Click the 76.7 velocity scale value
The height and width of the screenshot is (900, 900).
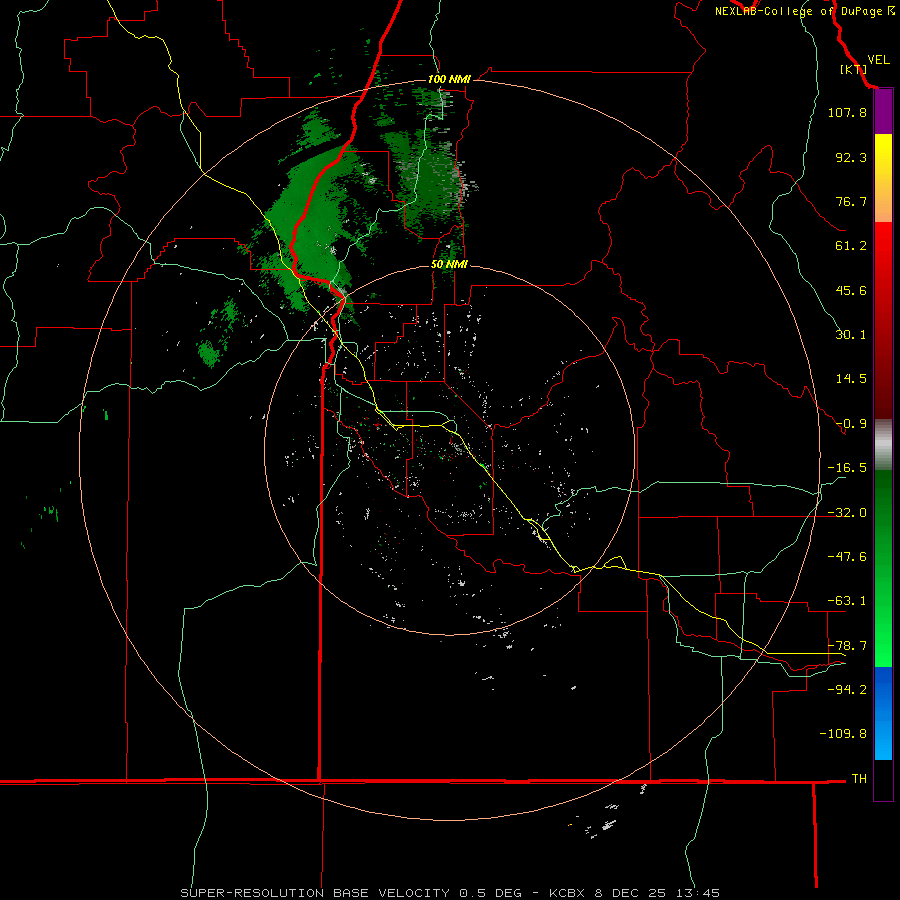pyautogui.click(x=851, y=201)
